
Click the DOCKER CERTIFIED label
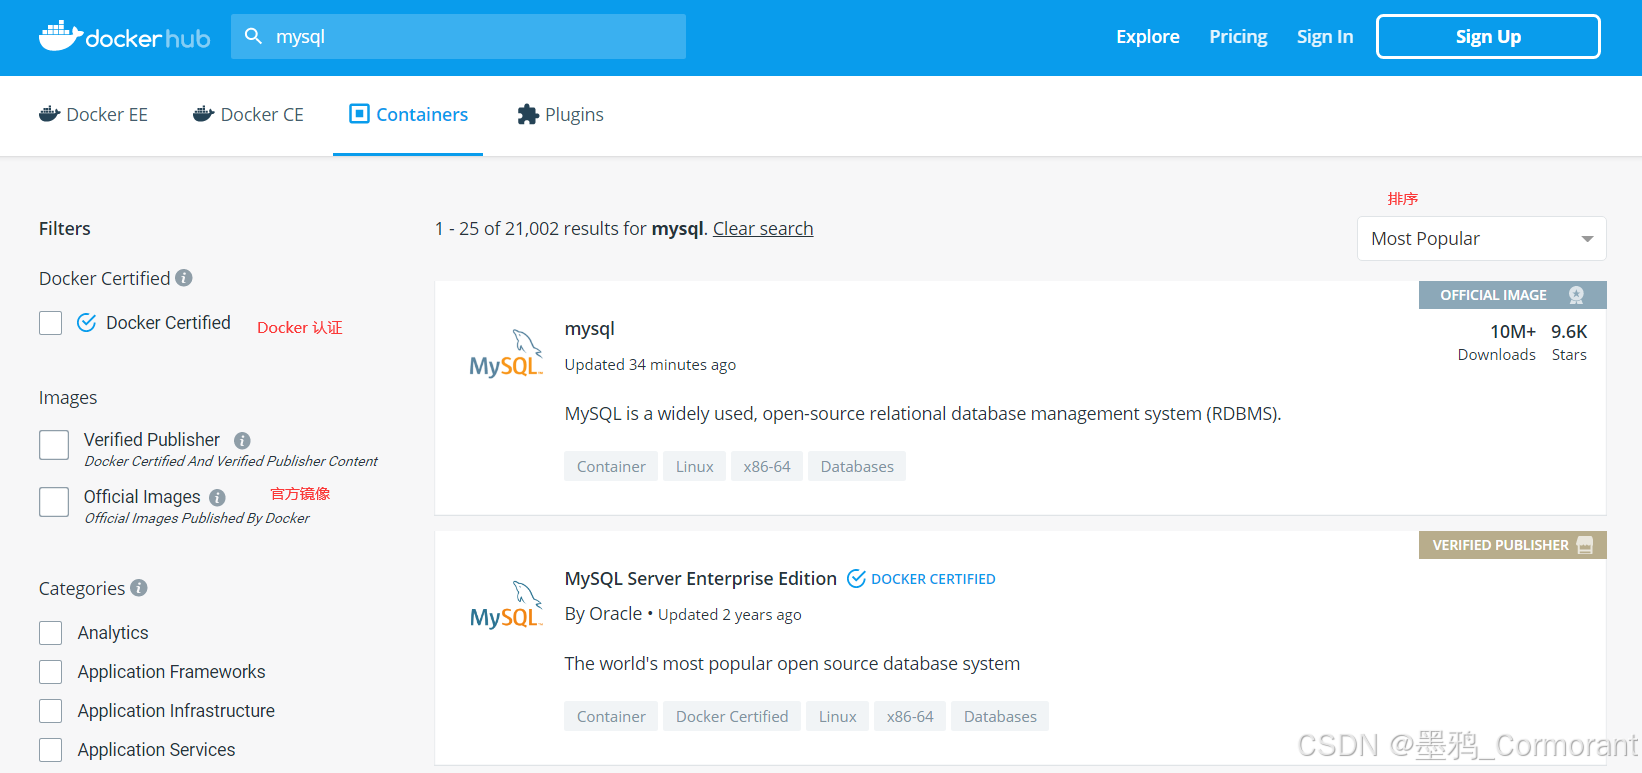click(933, 579)
